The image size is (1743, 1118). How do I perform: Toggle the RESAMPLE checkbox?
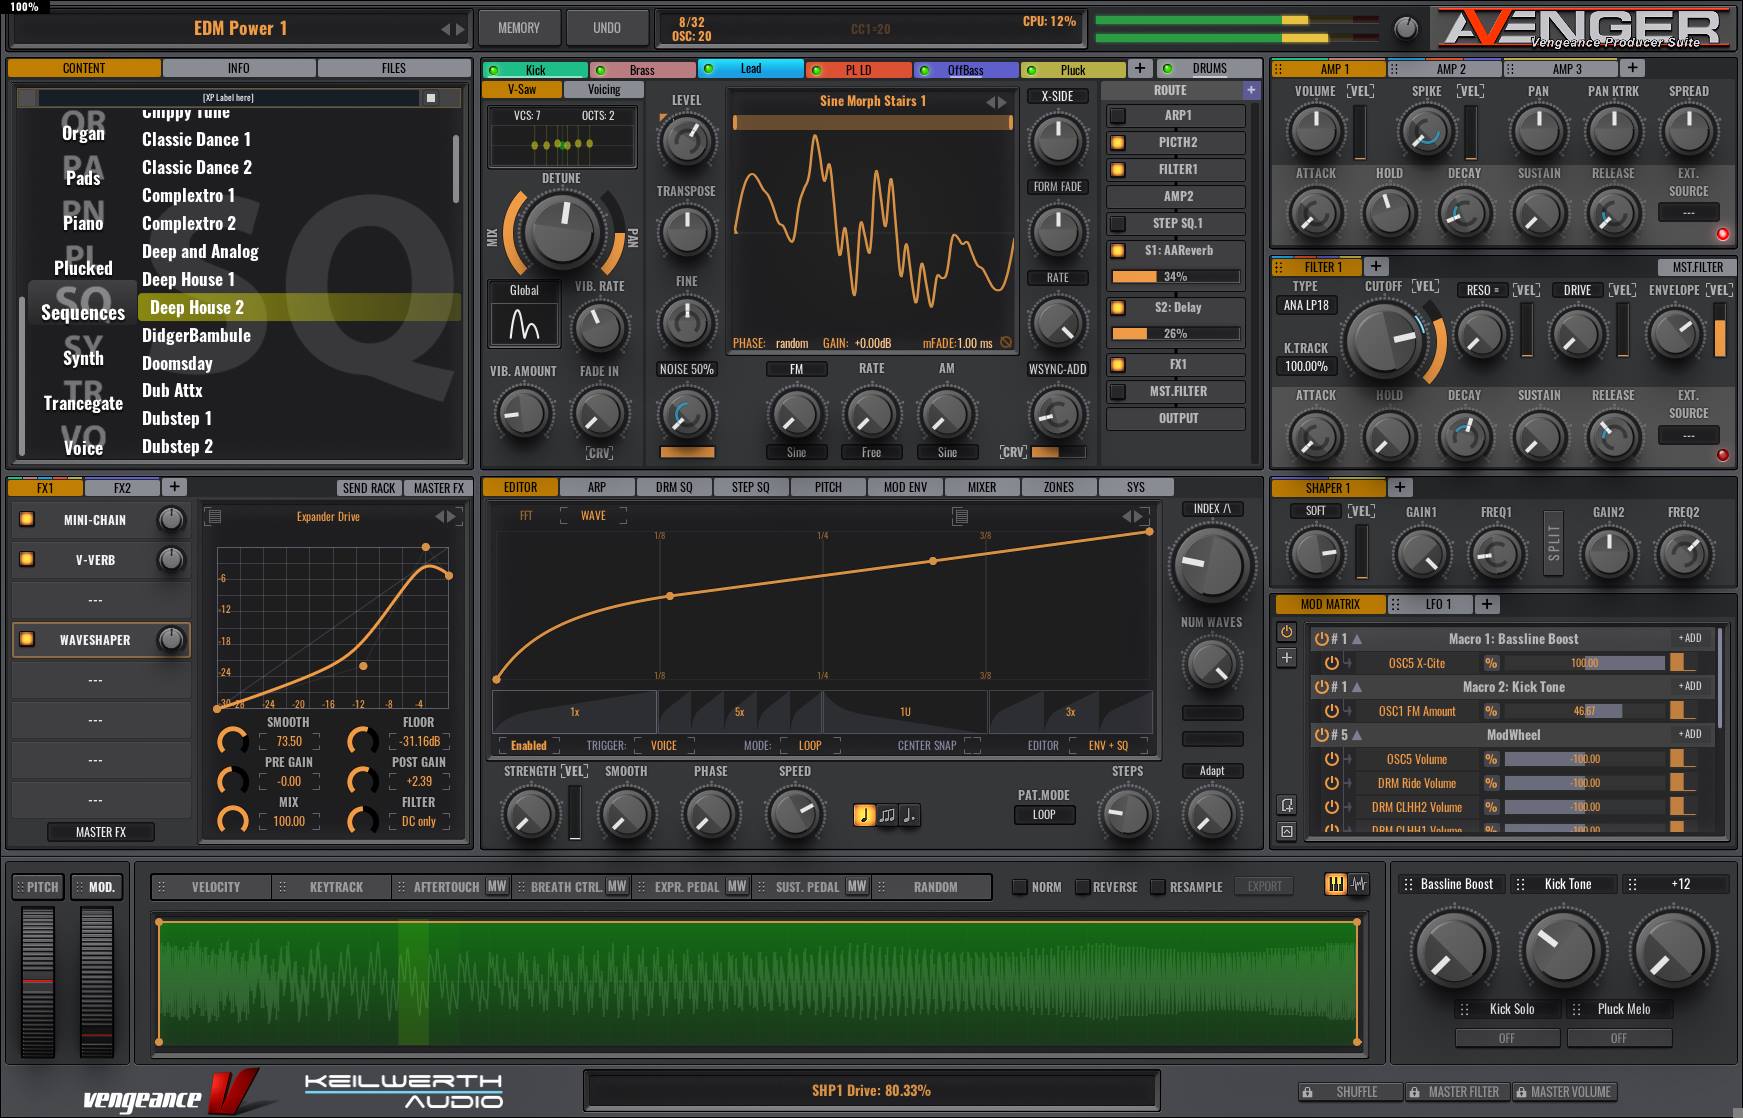1158,887
